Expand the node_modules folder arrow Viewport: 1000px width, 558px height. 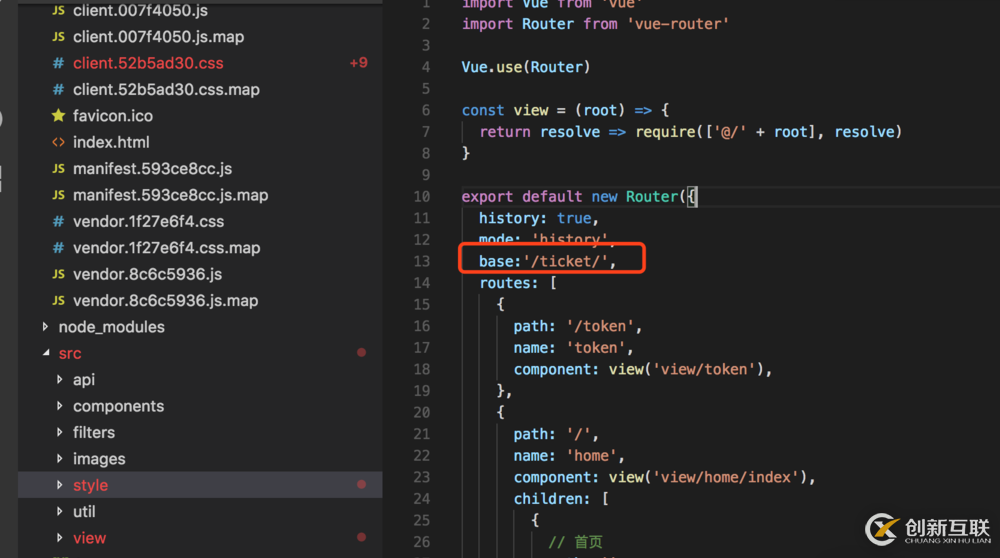pyautogui.click(x=45, y=327)
